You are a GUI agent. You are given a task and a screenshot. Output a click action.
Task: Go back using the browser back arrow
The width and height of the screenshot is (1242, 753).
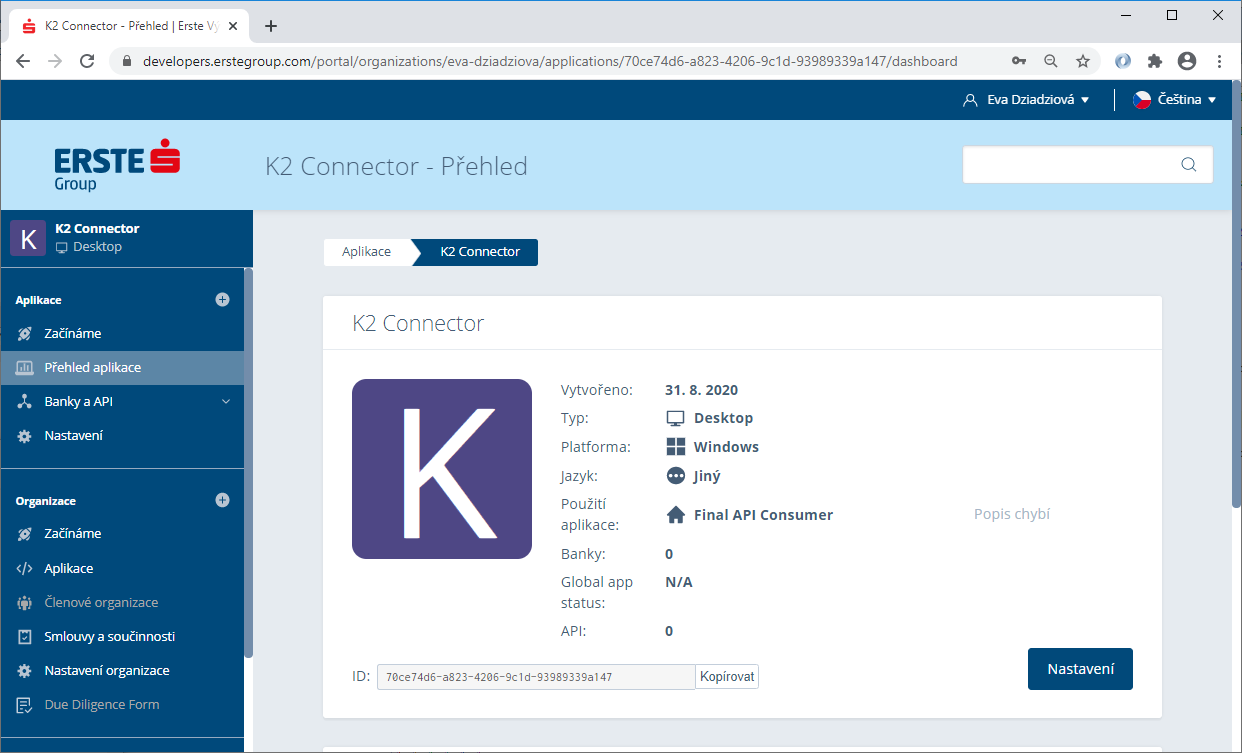tap(23, 61)
